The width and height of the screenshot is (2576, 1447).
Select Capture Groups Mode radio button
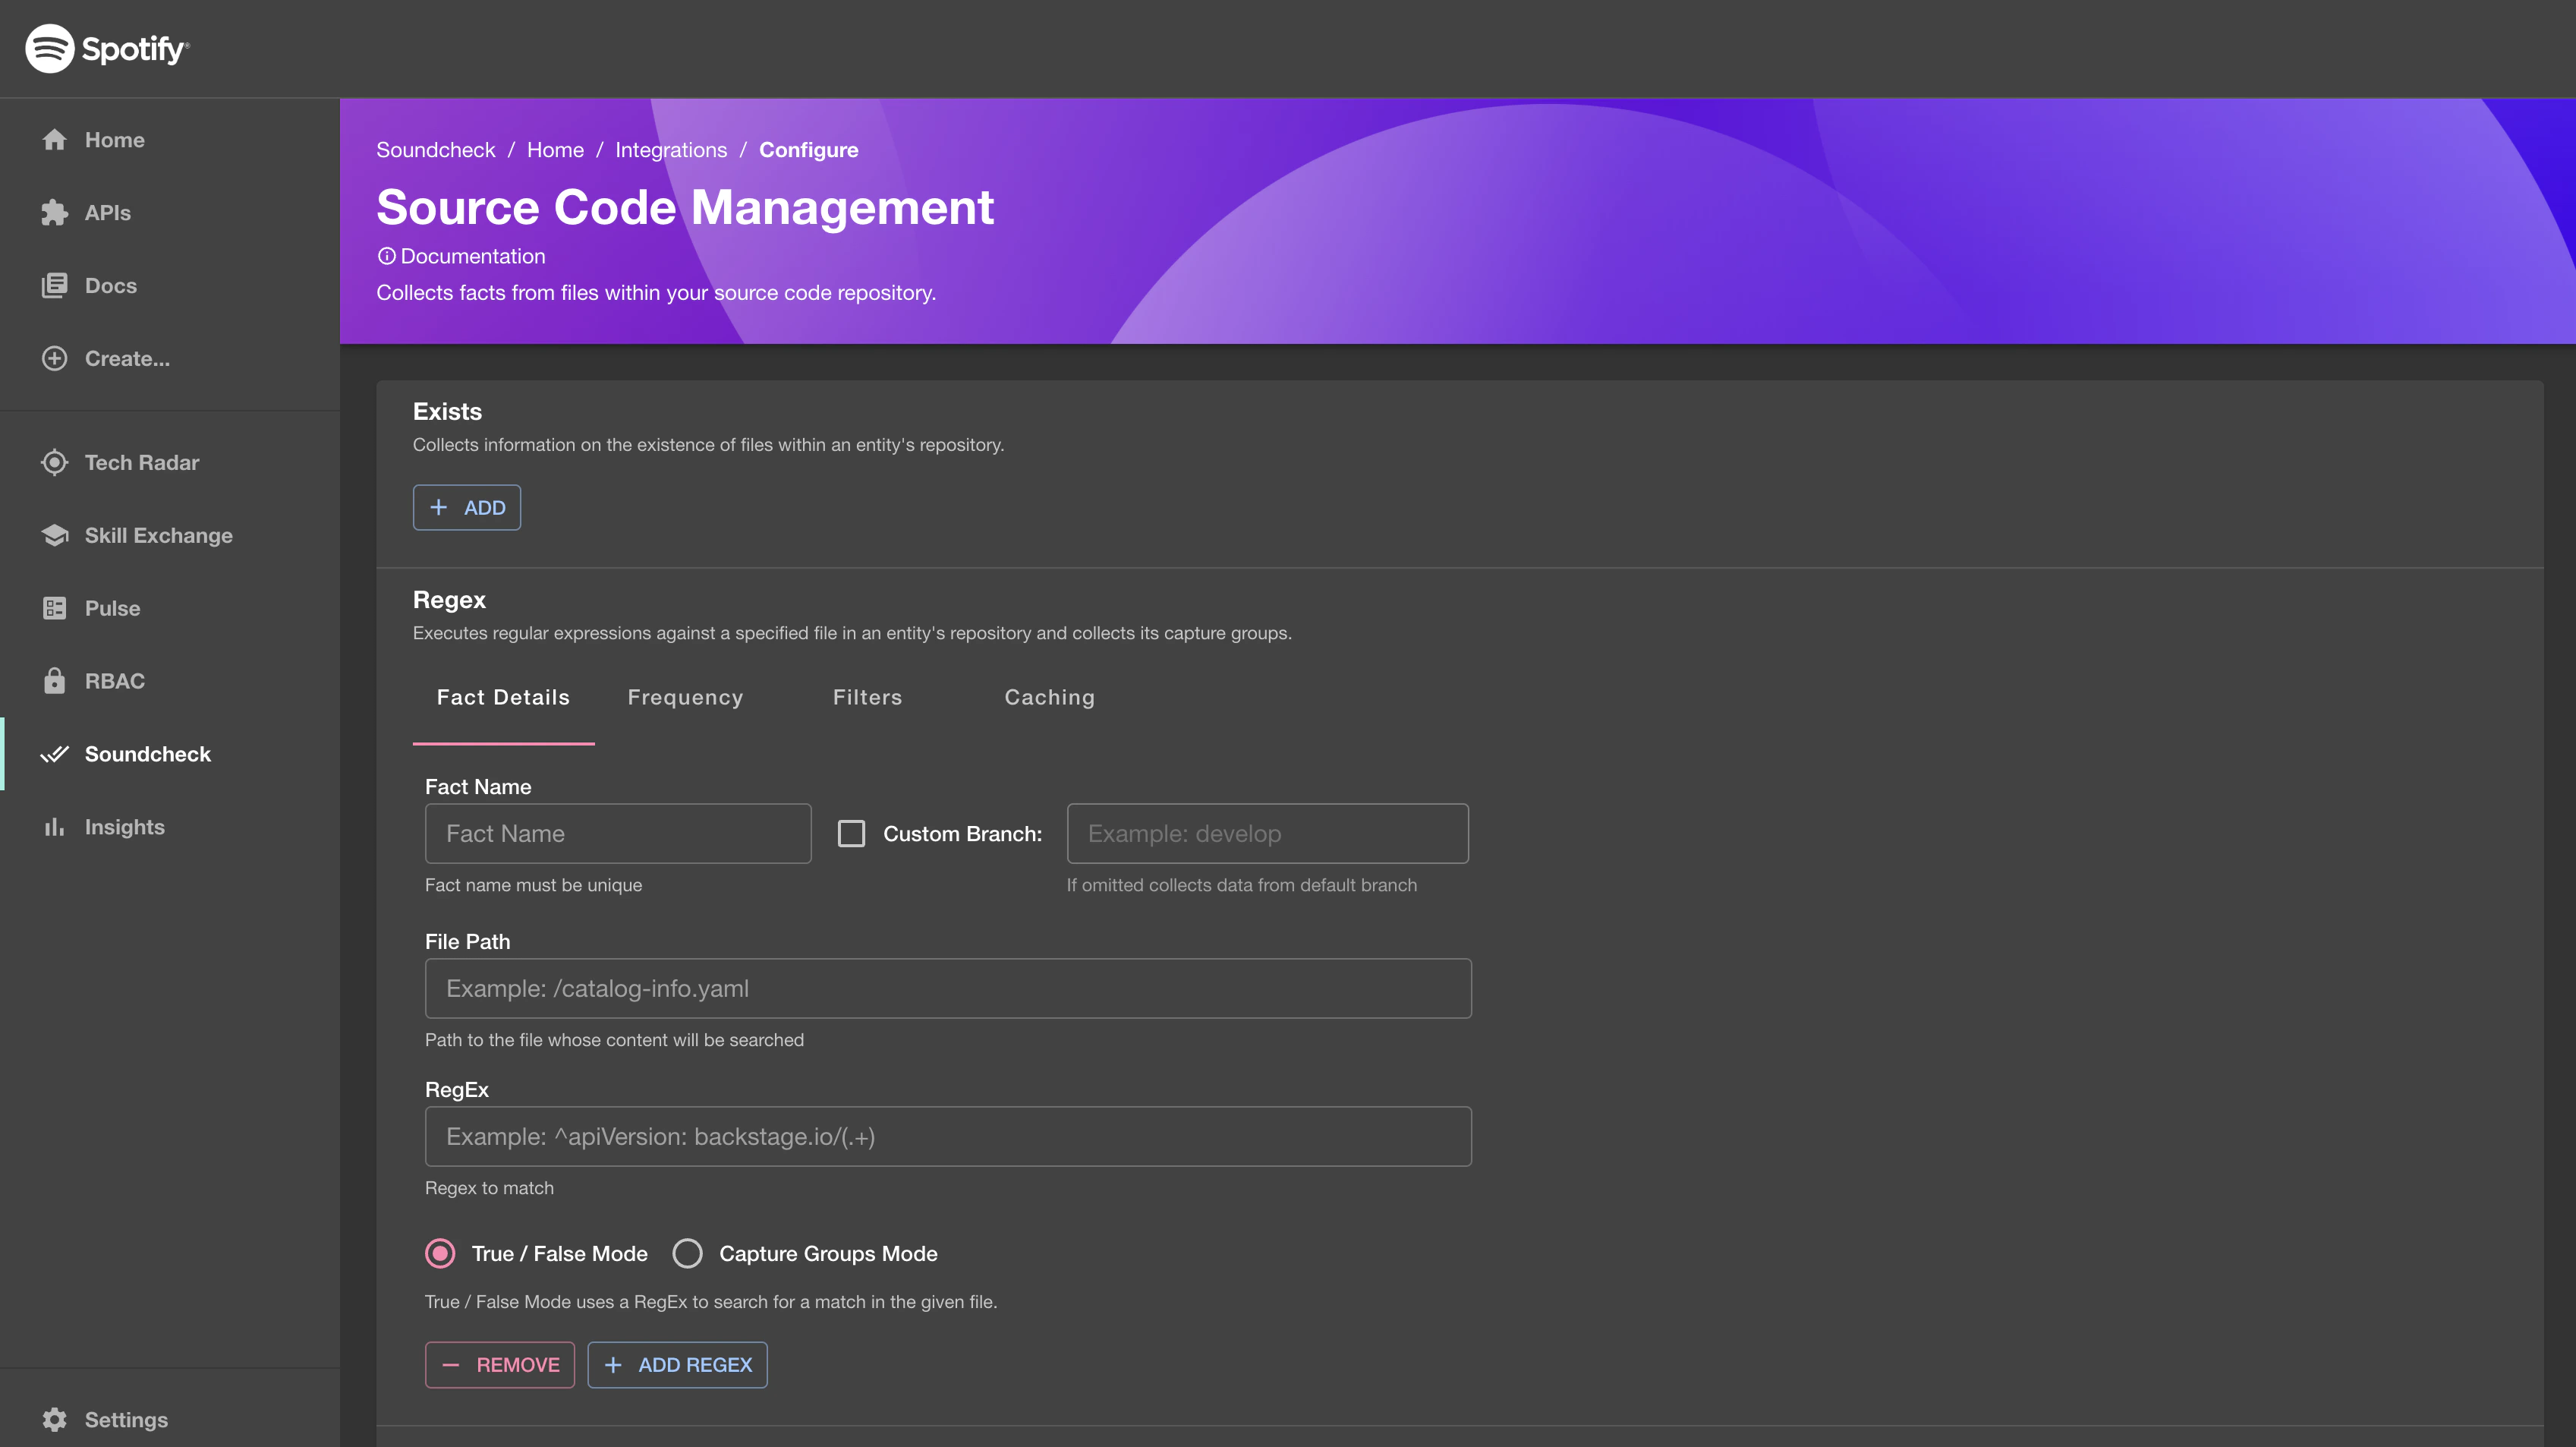tap(687, 1254)
